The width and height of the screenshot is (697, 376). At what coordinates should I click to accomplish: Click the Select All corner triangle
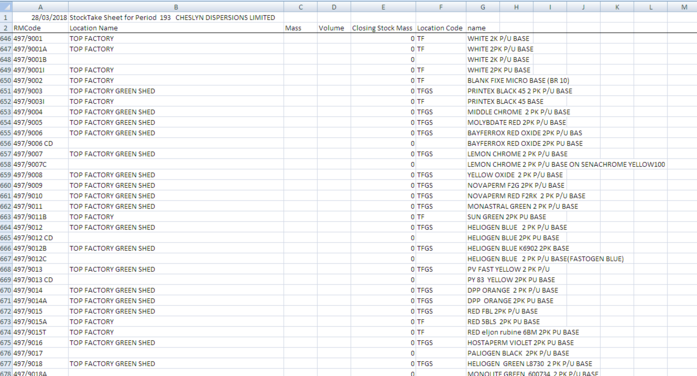[x=6, y=7]
